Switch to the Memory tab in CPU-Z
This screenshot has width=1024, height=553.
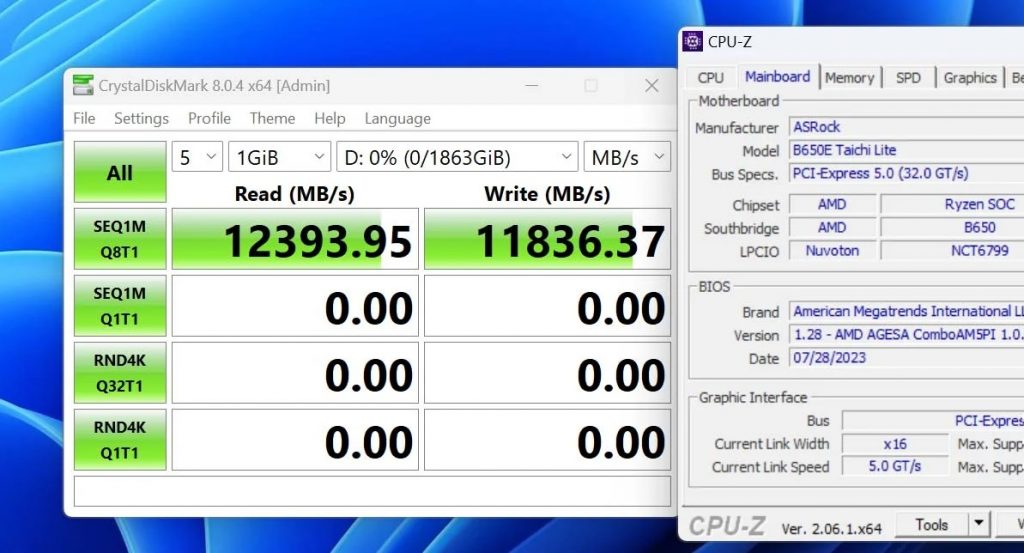coord(850,78)
